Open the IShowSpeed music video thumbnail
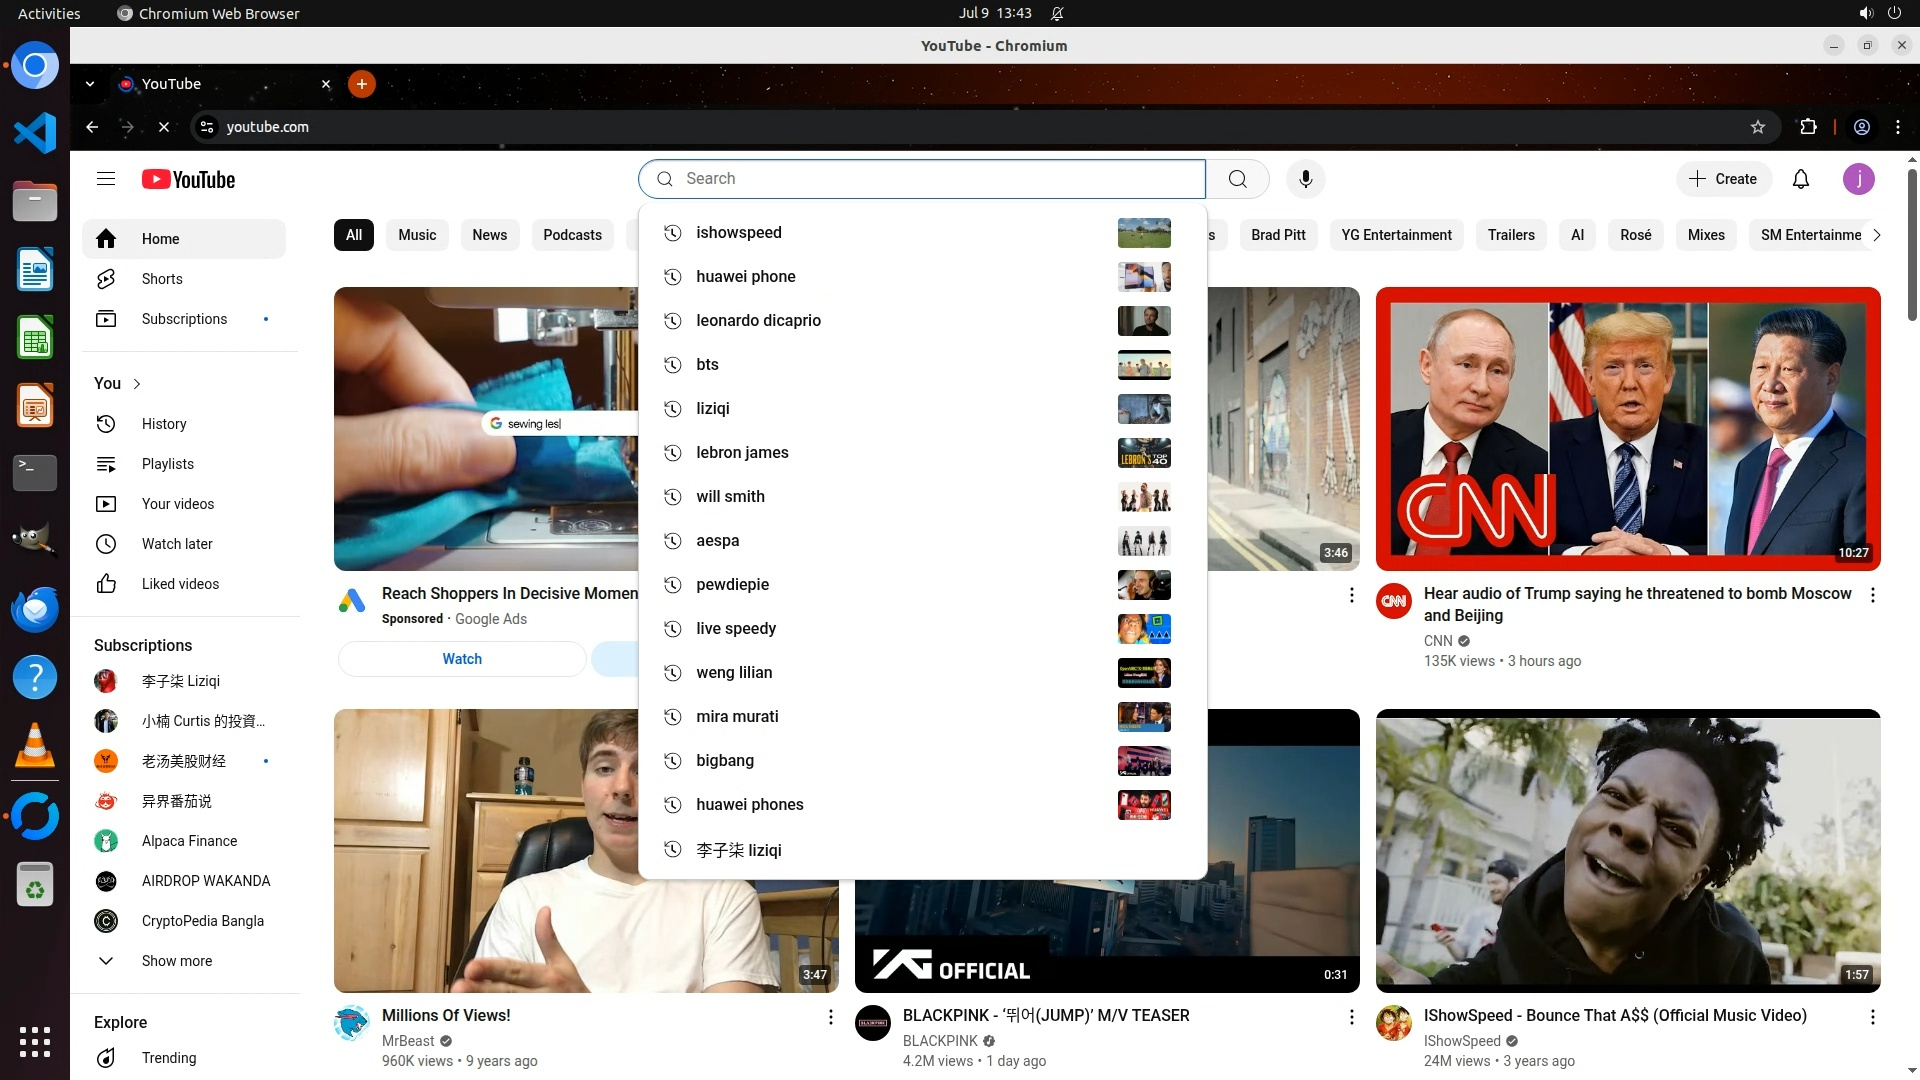1920x1080 pixels. point(1627,850)
